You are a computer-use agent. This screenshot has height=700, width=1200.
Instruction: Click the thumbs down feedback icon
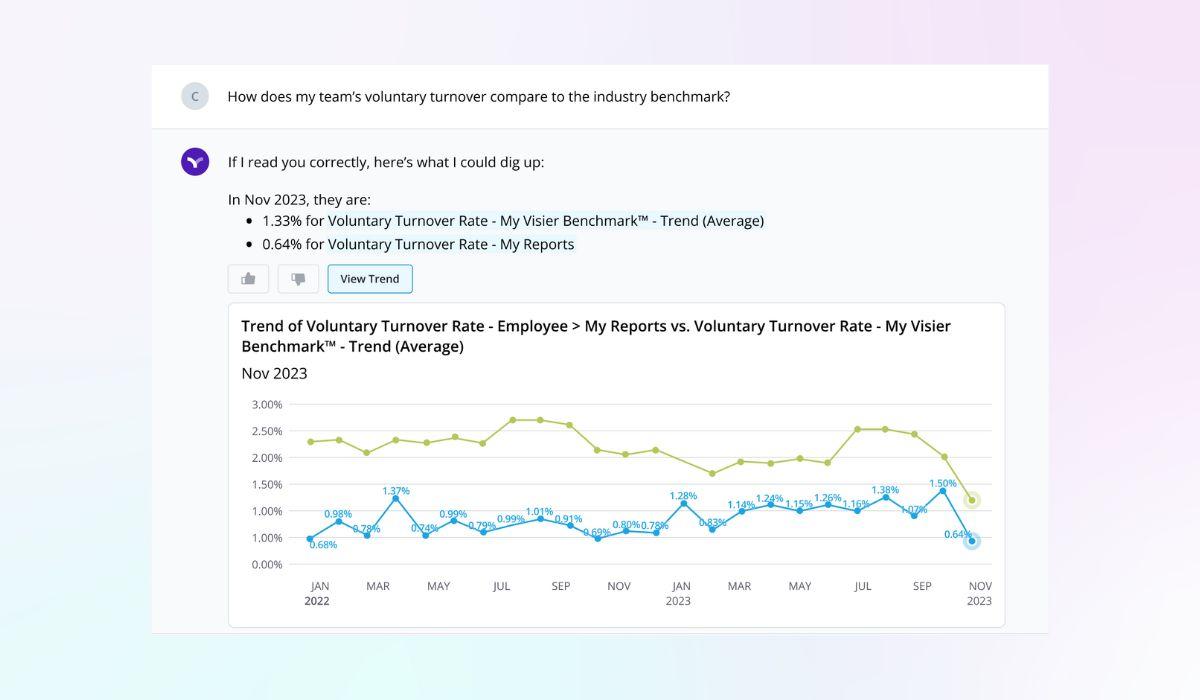pos(298,279)
